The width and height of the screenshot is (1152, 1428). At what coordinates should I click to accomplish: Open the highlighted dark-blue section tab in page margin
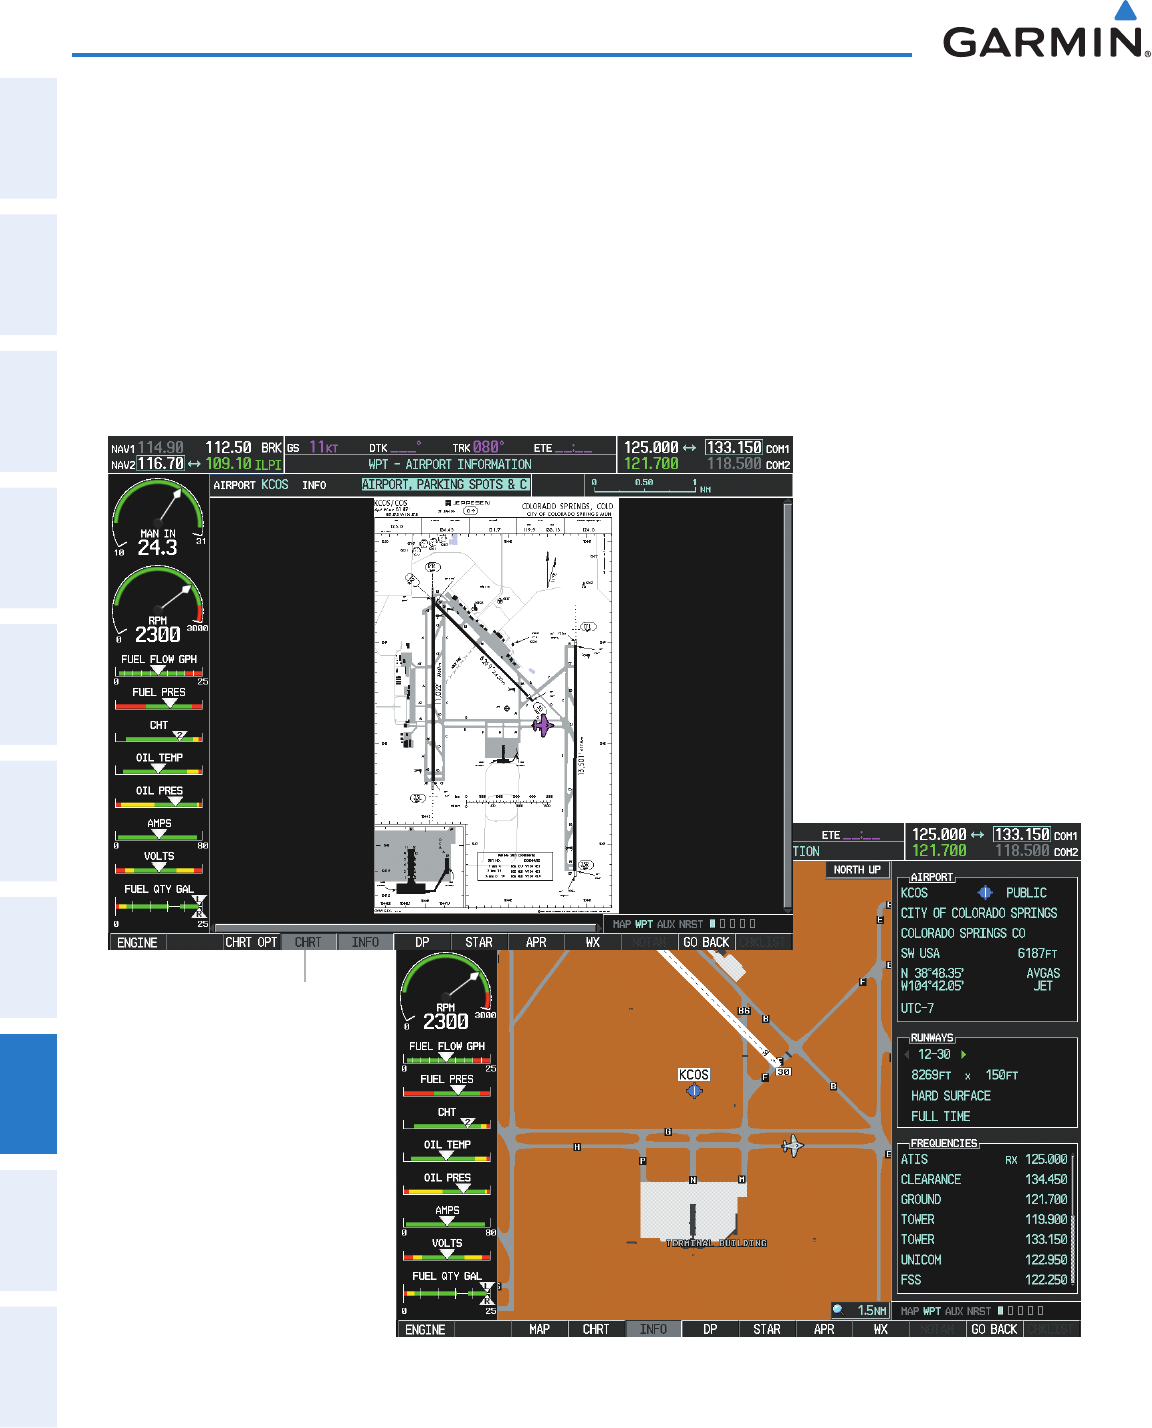click(x=28, y=1093)
